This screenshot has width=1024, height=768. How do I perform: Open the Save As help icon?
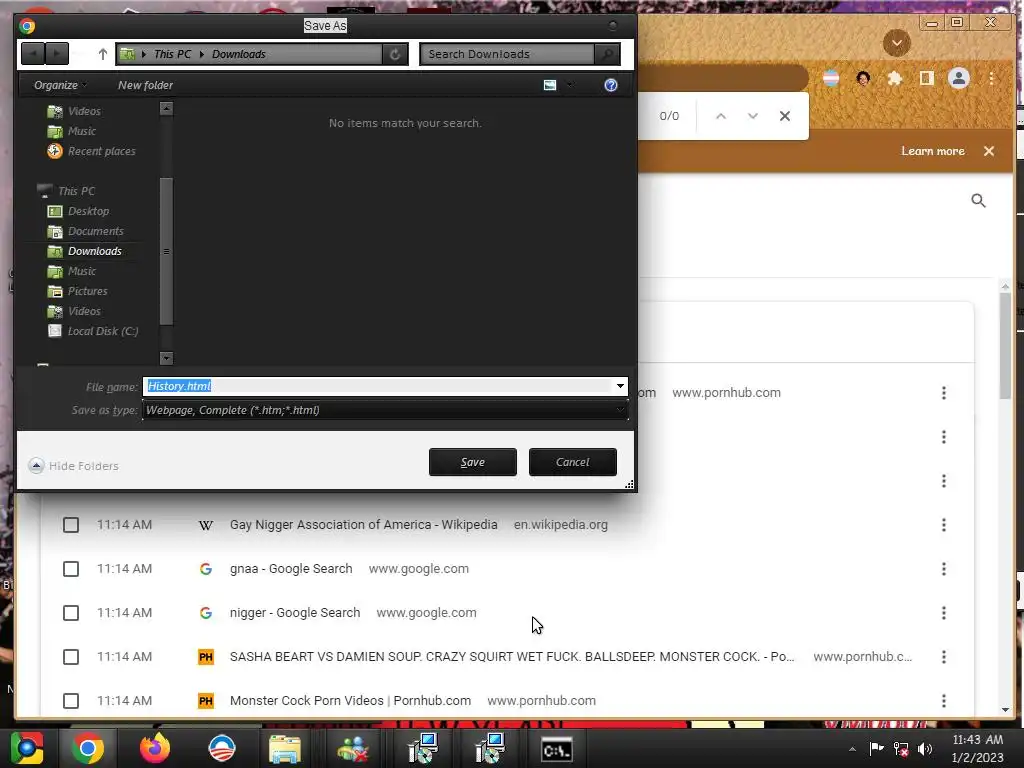[611, 85]
